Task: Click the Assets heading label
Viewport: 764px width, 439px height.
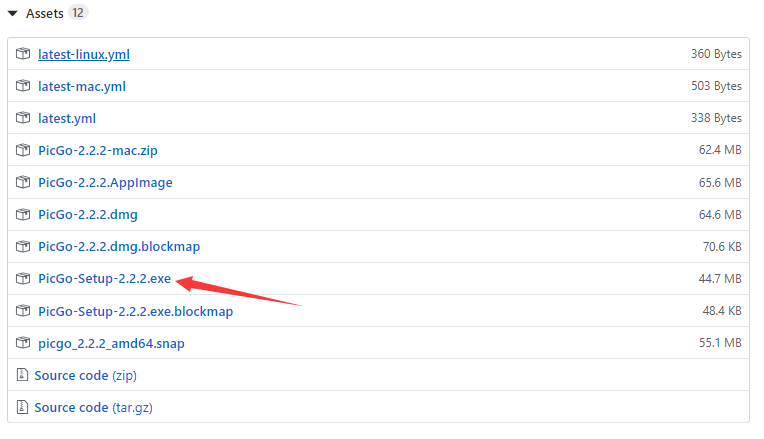Action: 45,13
